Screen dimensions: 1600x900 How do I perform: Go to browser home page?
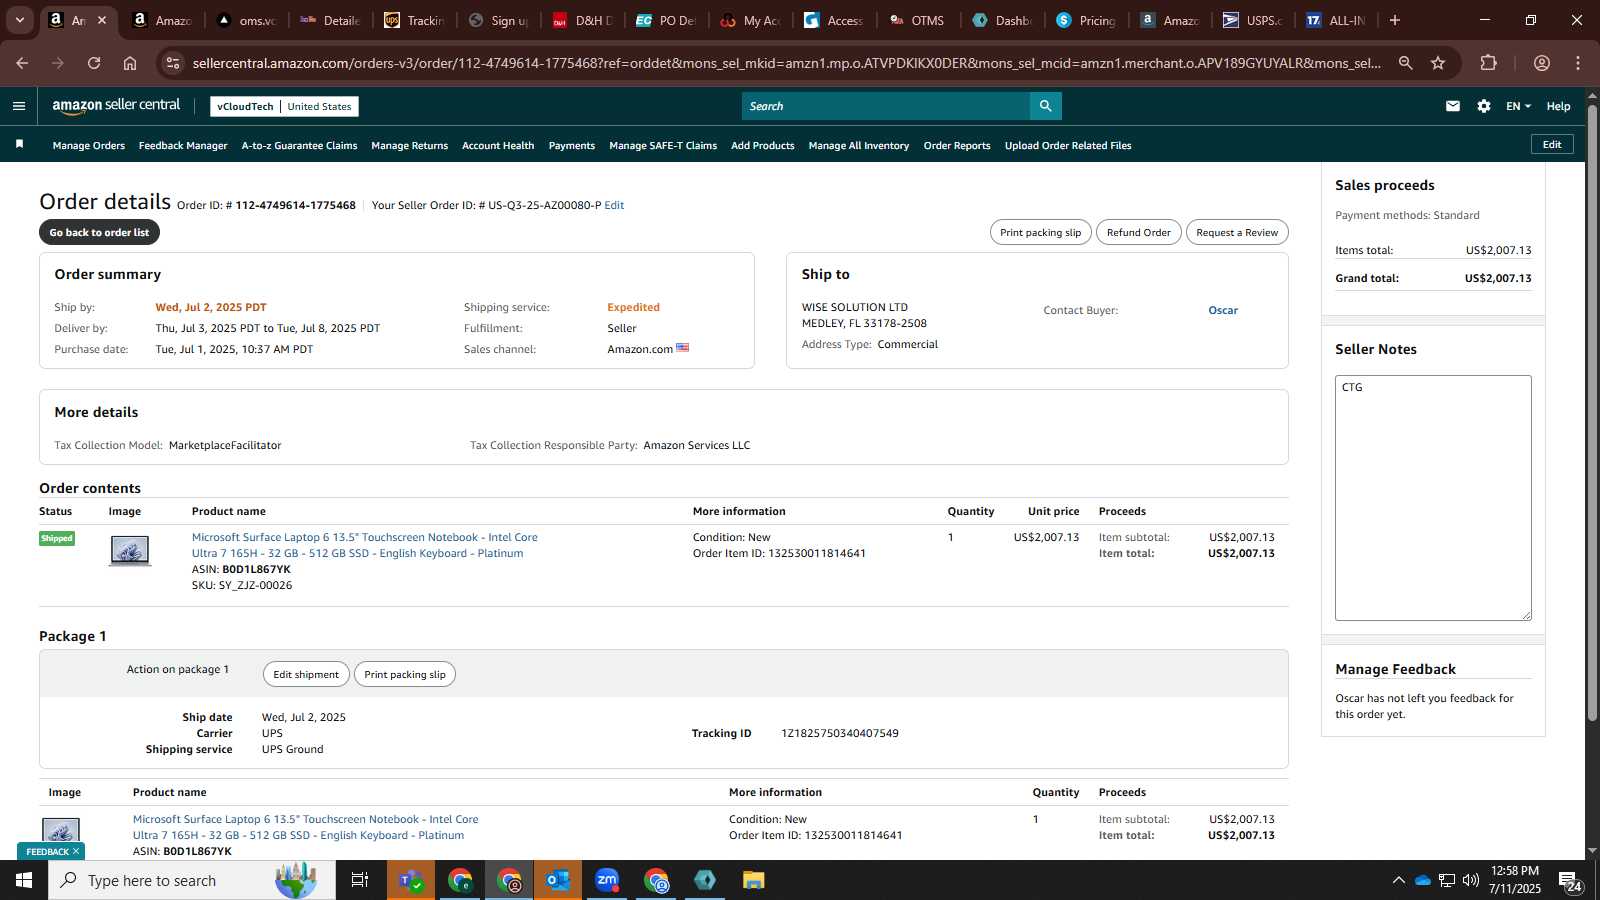tap(130, 63)
